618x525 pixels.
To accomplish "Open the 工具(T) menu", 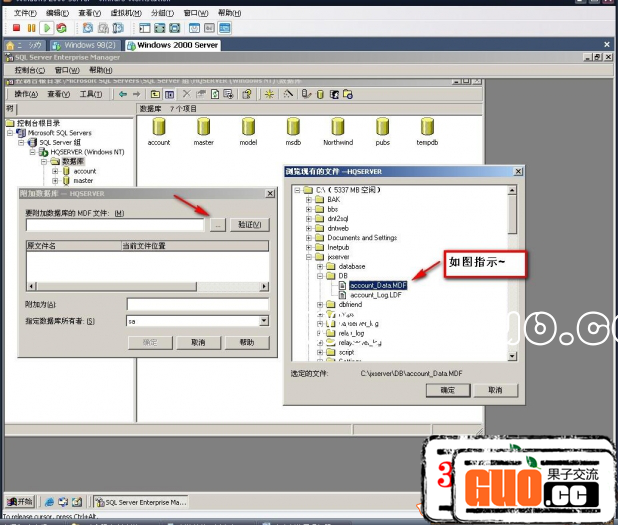I will (x=91, y=94).
